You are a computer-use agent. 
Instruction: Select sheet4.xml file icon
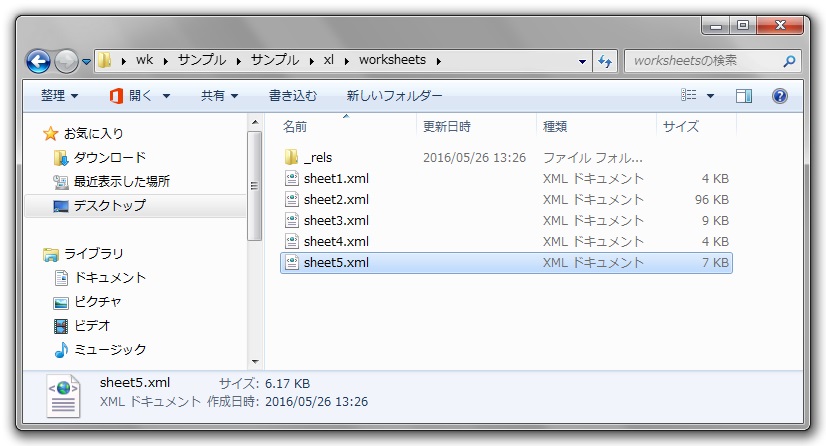291,242
